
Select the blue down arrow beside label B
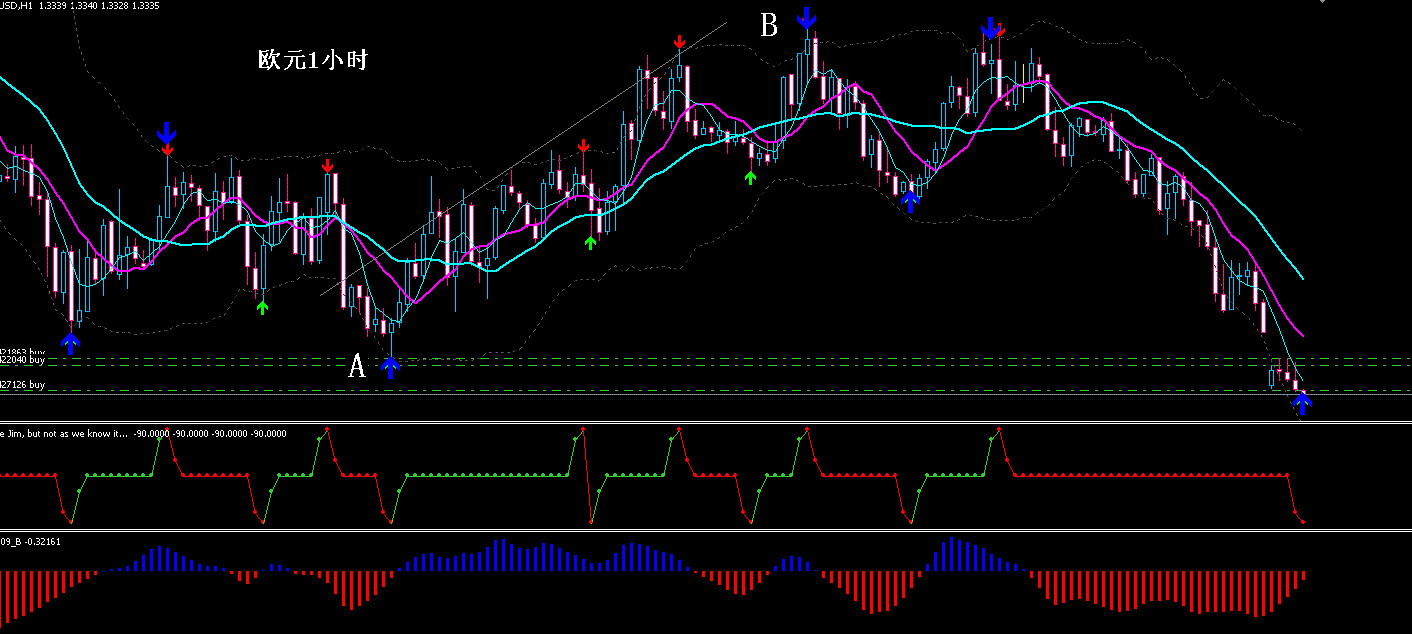click(806, 18)
